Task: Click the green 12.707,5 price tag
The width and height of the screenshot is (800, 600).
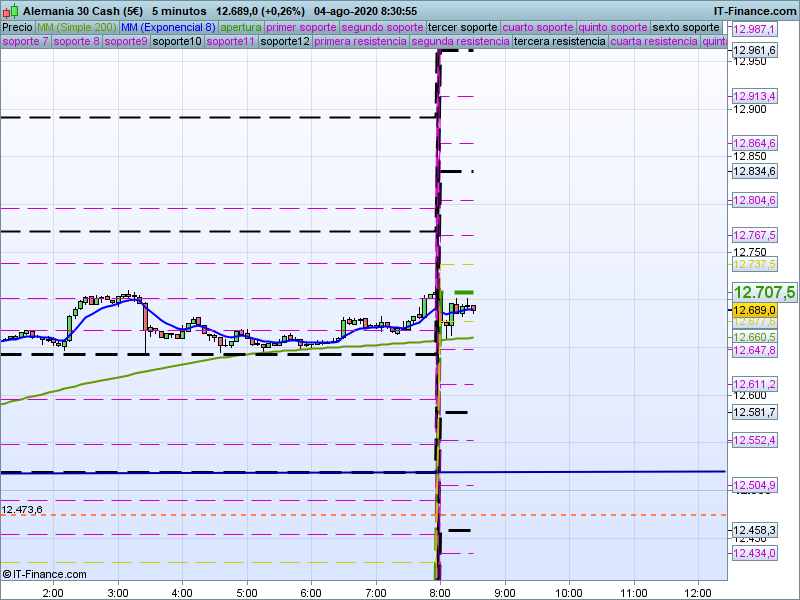Action: click(x=764, y=292)
